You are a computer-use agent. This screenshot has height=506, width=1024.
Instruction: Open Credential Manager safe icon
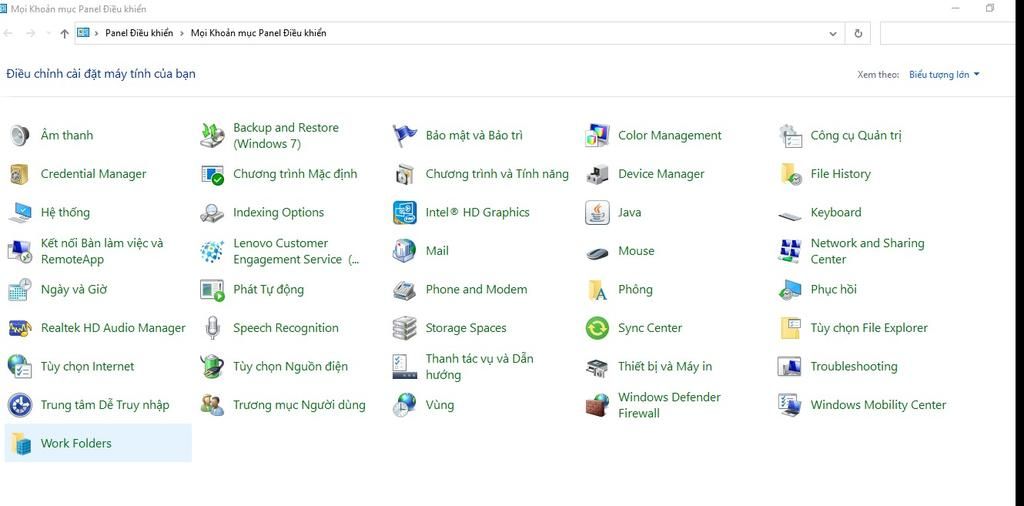[20, 174]
